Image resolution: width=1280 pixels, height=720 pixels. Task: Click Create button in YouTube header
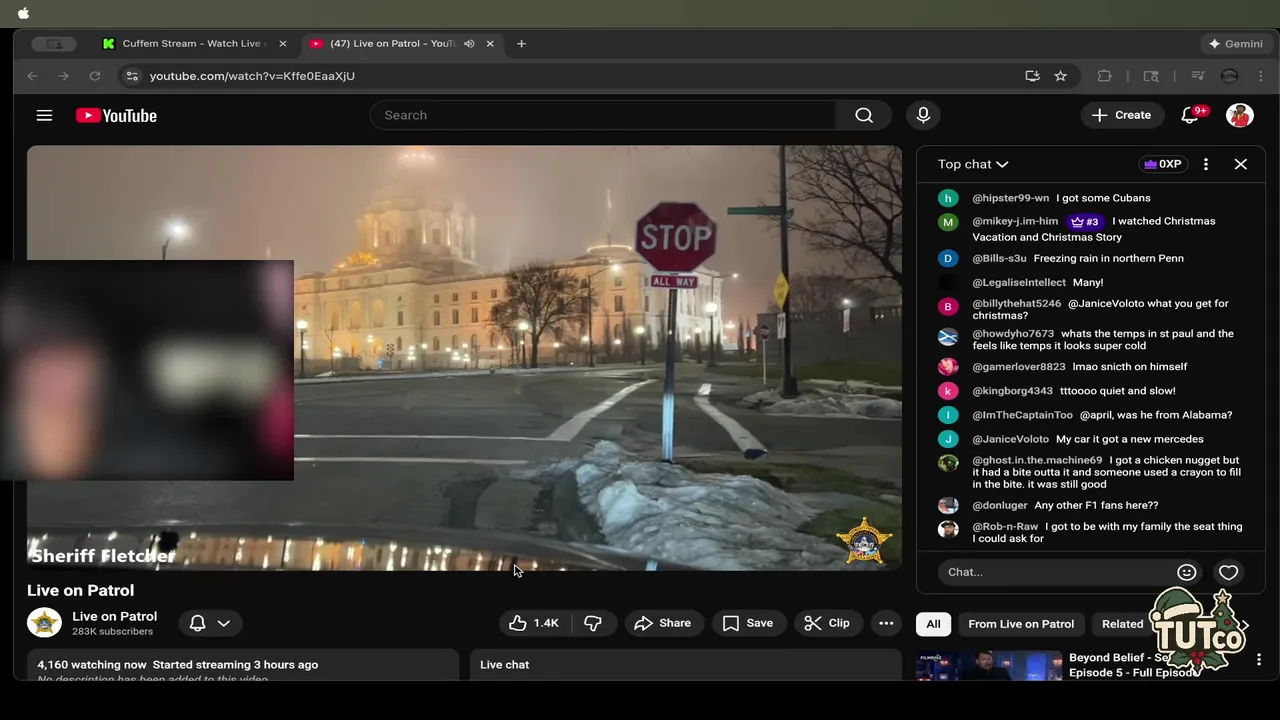point(1122,115)
